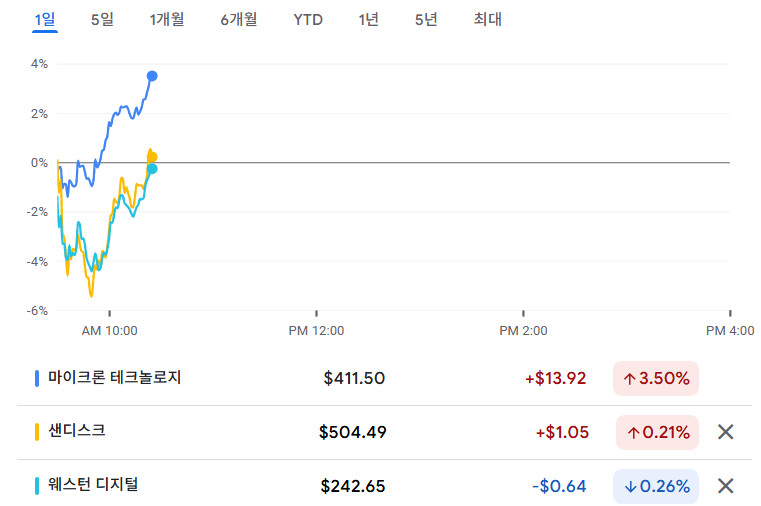761x506 pixels.
Task: Click the teal 웨스턴 디지털 color marker
Action: pyautogui.click(x=37, y=486)
